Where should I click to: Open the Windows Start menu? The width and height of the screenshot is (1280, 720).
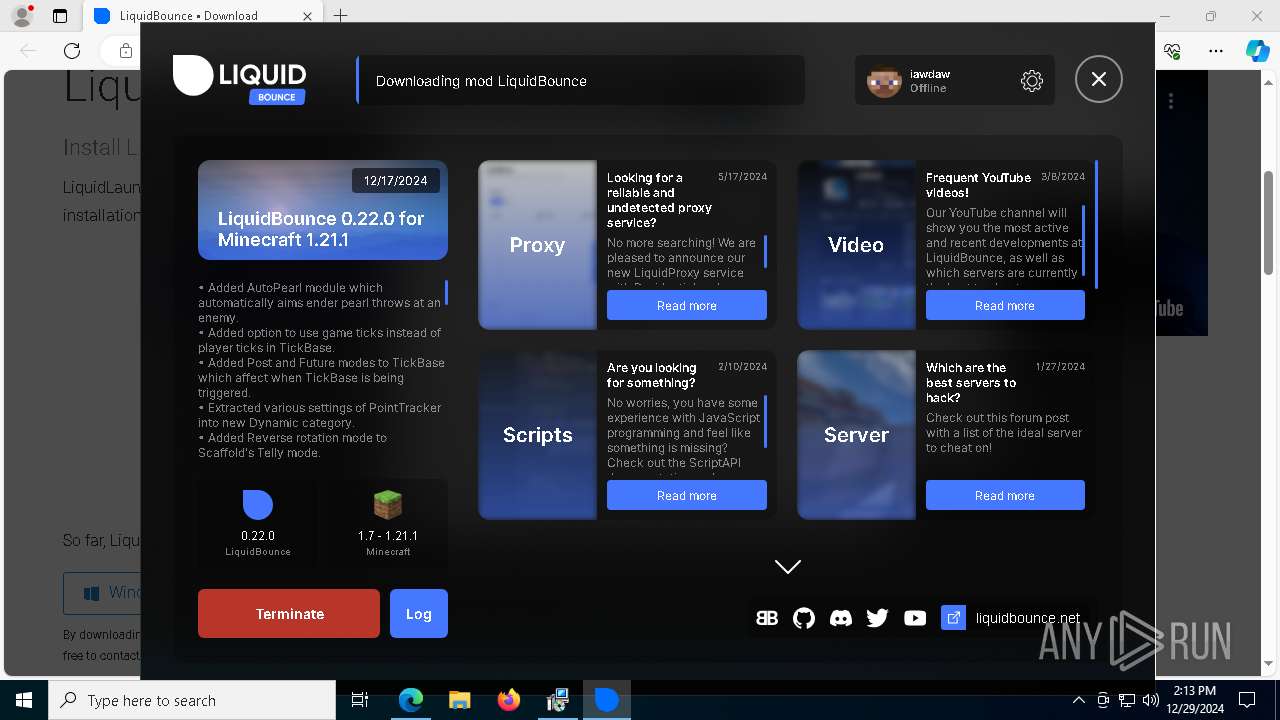[24, 700]
